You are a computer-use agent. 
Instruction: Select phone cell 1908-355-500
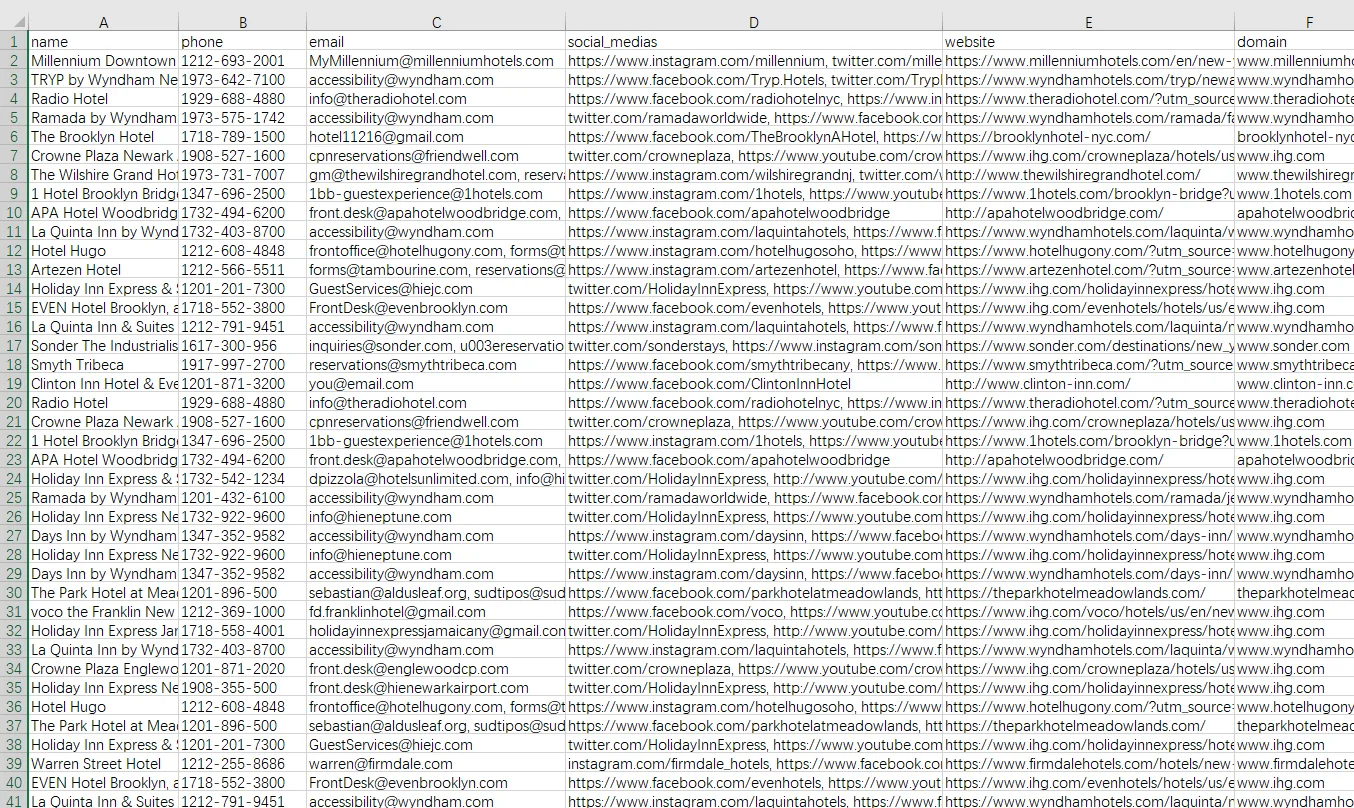[243, 688]
